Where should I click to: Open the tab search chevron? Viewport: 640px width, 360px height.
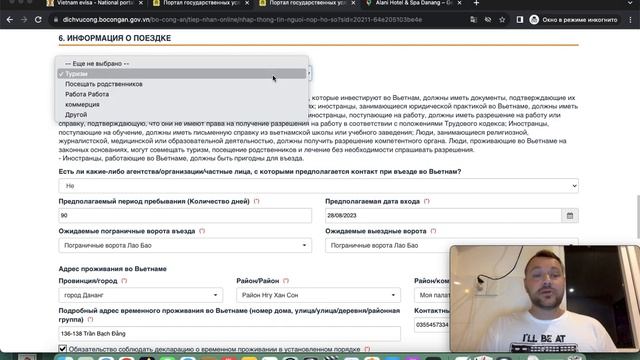[x=631, y=3]
